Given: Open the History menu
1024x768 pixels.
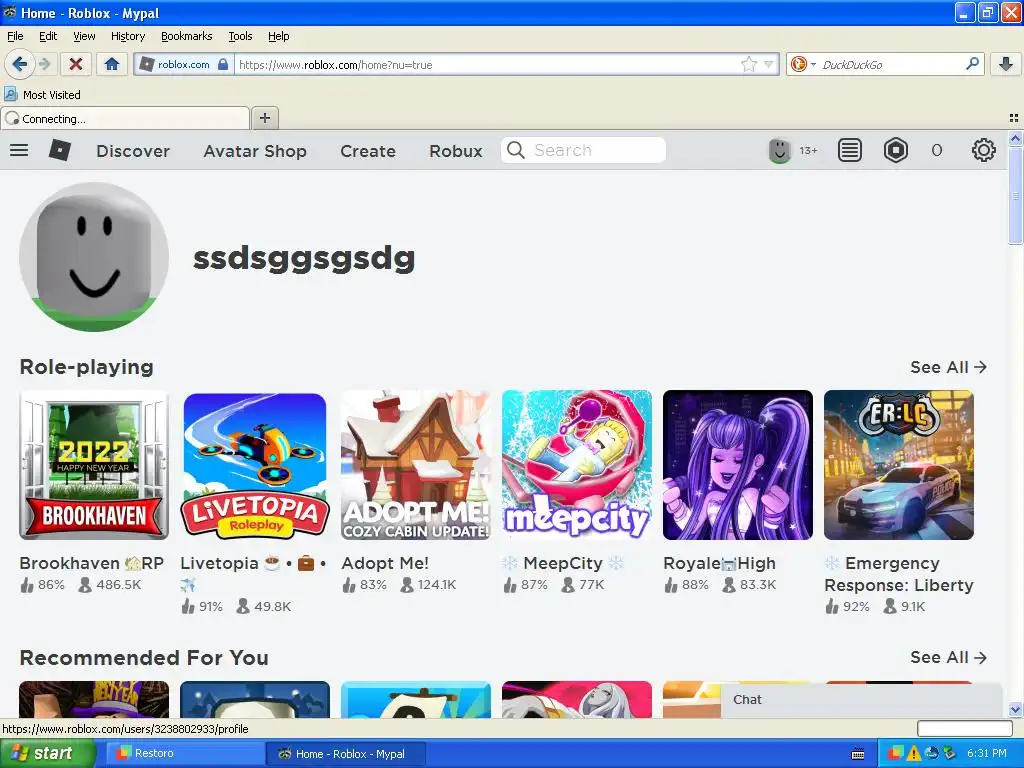Looking at the screenshot, I should (127, 36).
